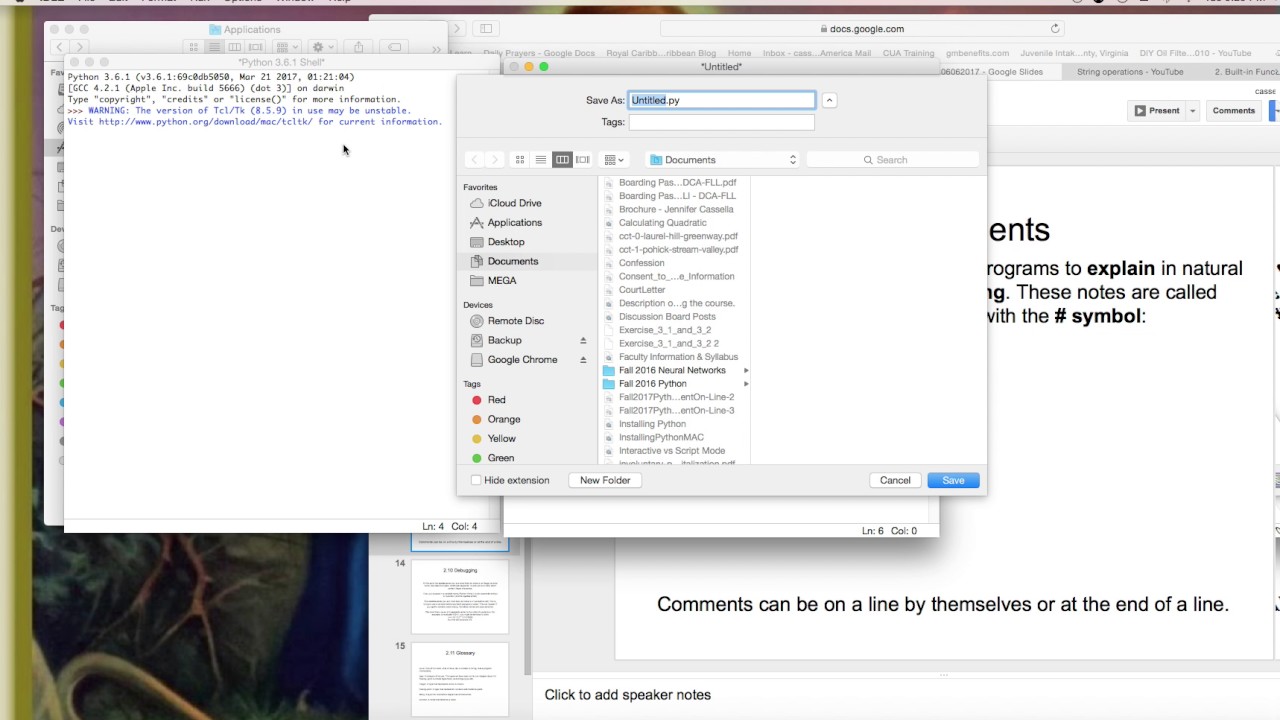Select slide 14 thumbnail in Slides
Viewport: 1280px width, 720px height.
click(x=460, y=597)
